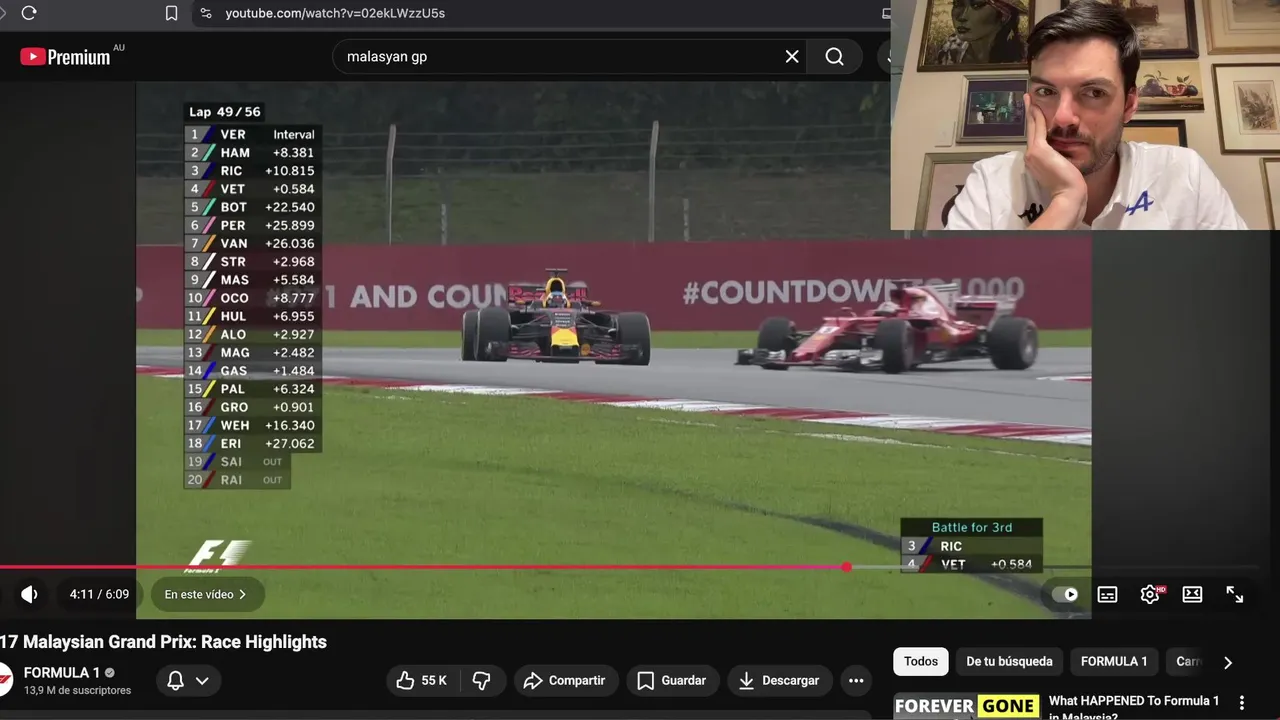The width and height of the screenshot is (1280, 720).
Task: Select the FORMULA 1 filter chip
Action: 1114,661
